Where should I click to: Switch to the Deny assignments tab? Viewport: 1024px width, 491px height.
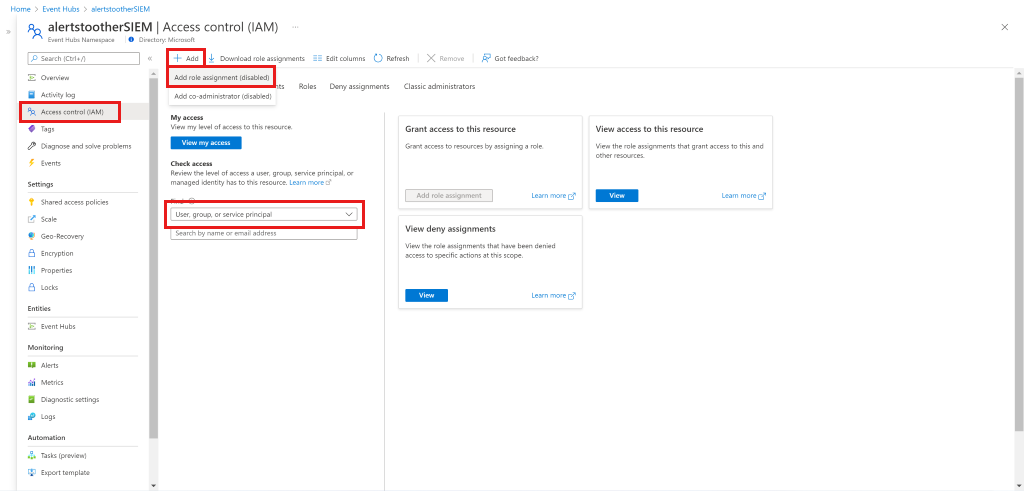point(360,86)
